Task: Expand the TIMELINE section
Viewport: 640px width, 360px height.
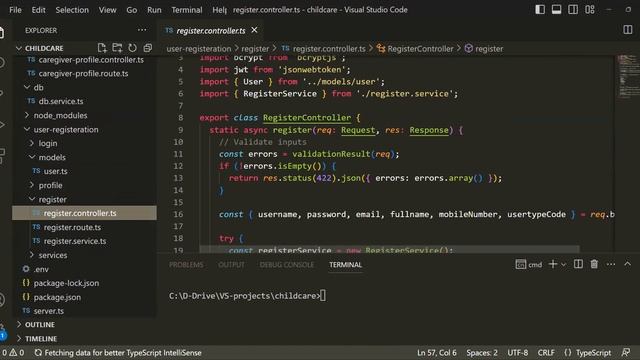Action: click(37, 339)
